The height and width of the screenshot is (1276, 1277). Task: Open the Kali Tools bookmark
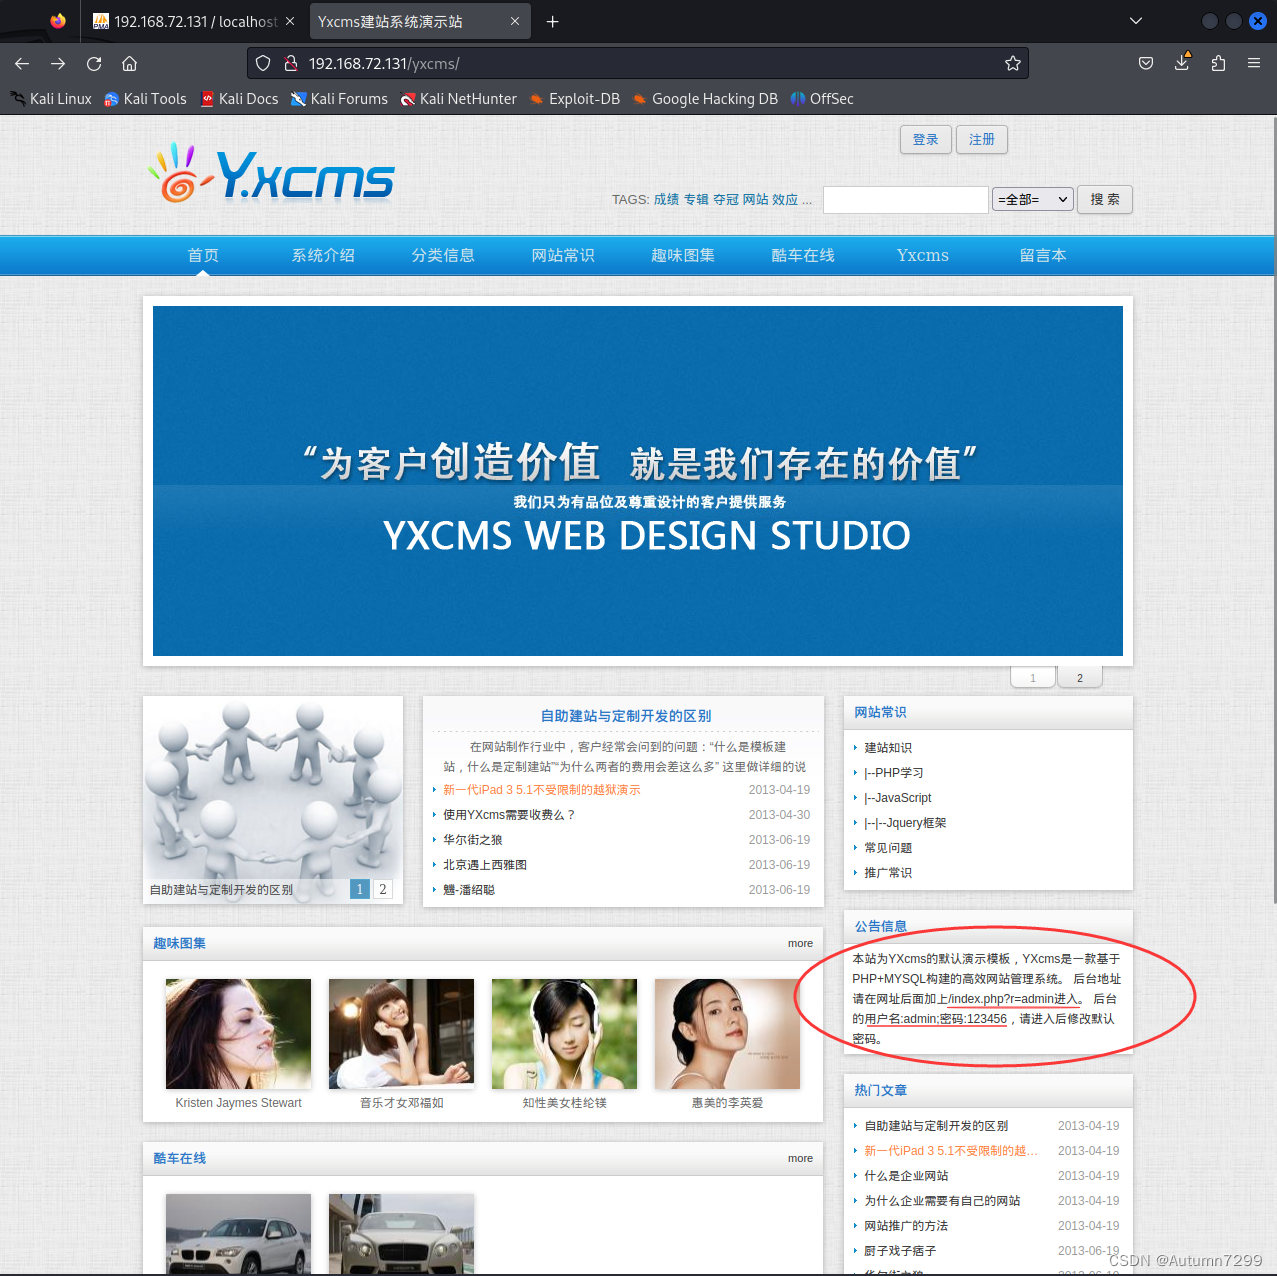coord(146,99)
